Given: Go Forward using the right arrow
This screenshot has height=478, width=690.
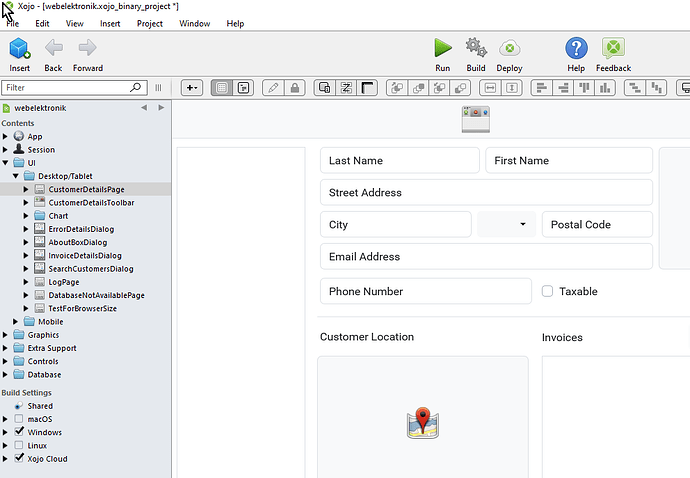Looking at the screenshot, I should coord(88,48).
